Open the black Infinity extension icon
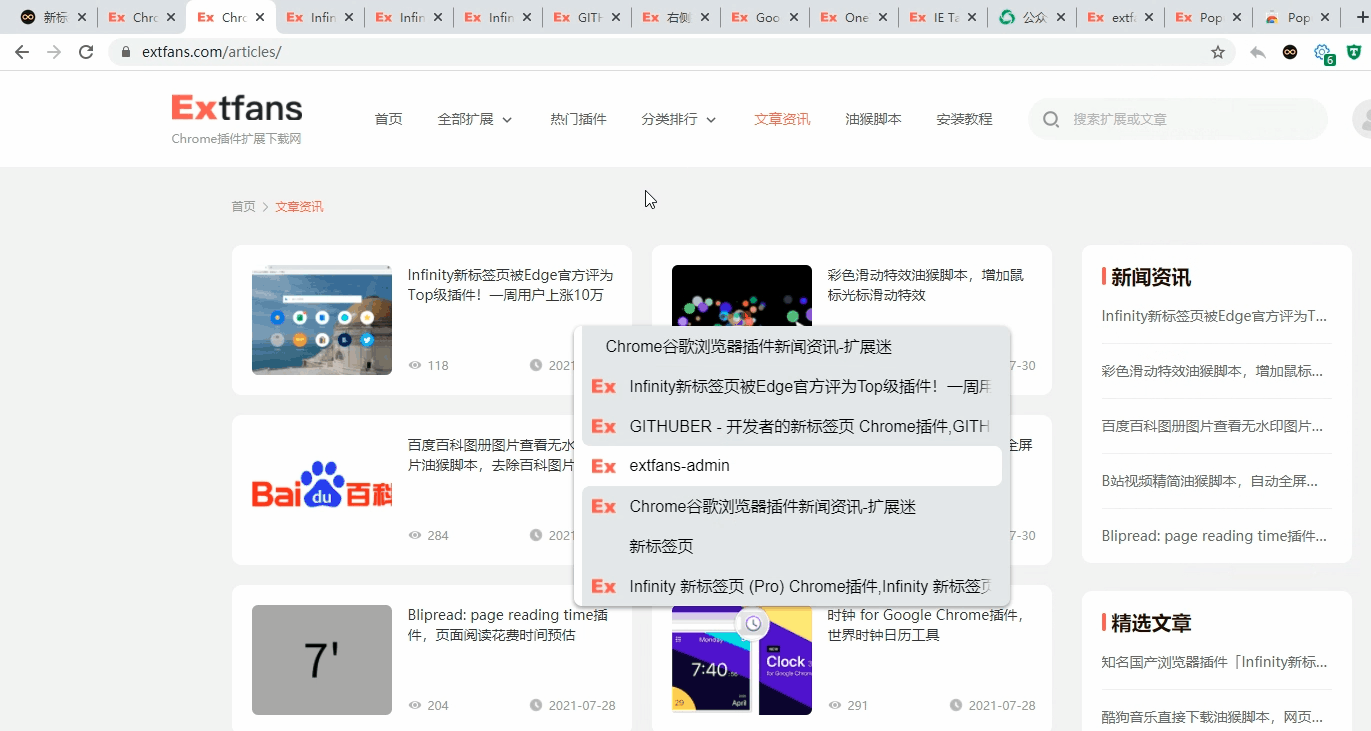The height and width of the screenshot is (731, 1371). [x=1290, y=52]
